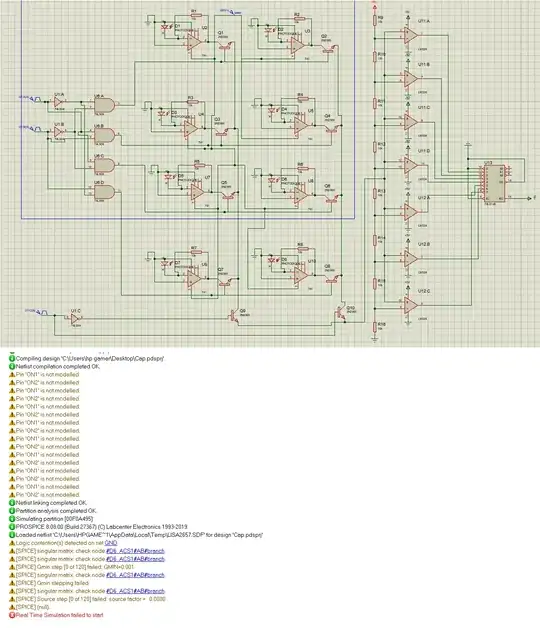Click red error icon beside simulation failed

pos(12,615)
